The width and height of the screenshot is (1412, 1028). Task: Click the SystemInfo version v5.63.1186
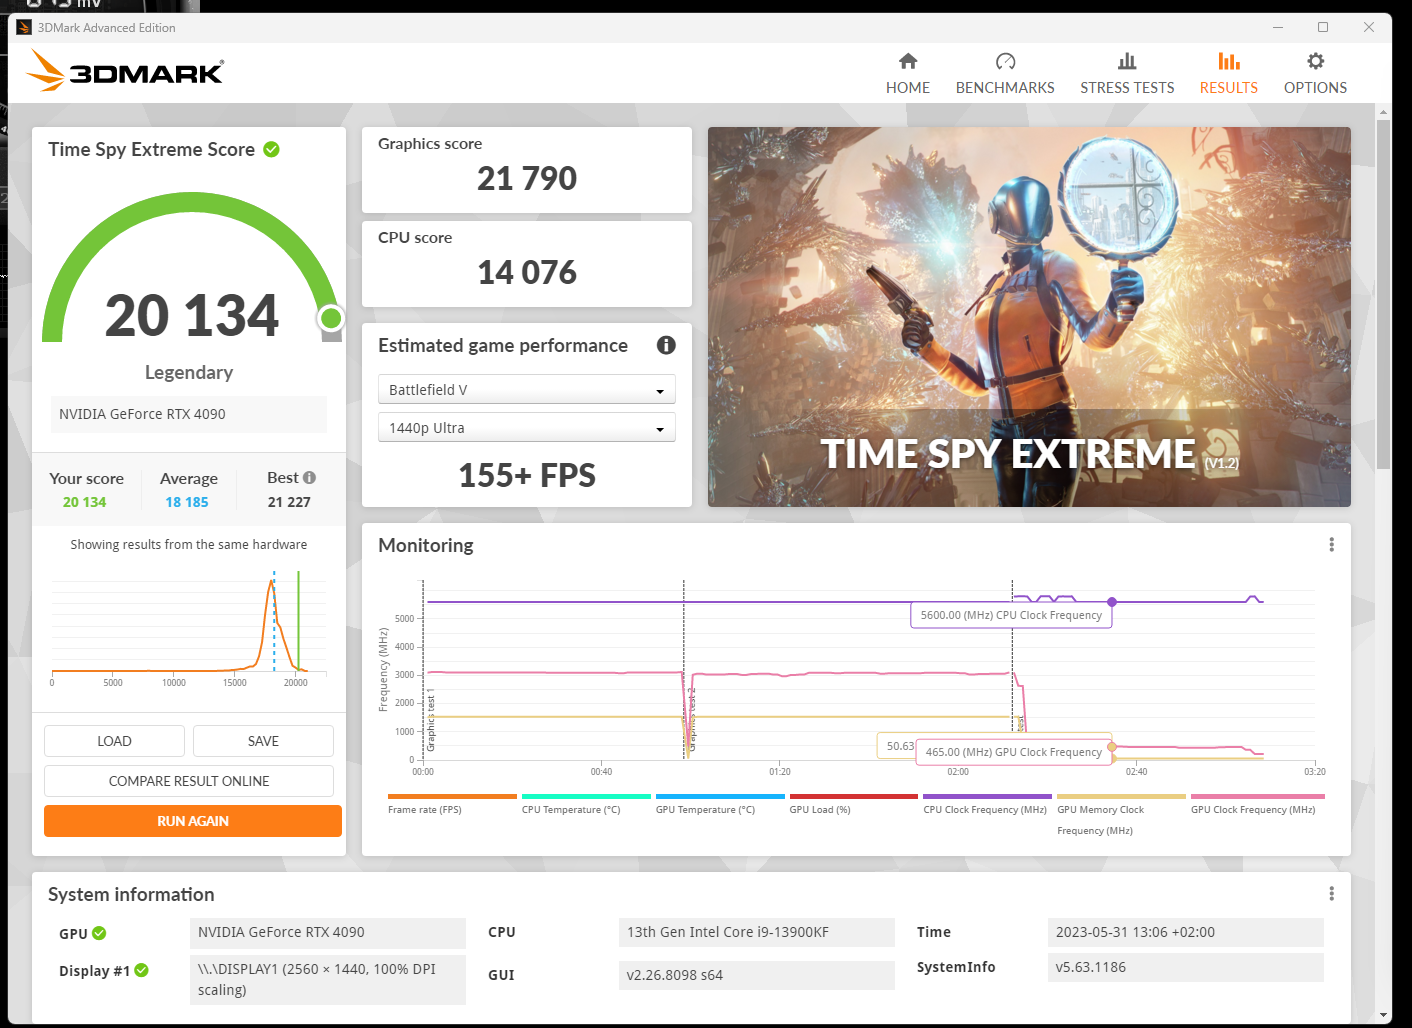(x=1186, y=967)
